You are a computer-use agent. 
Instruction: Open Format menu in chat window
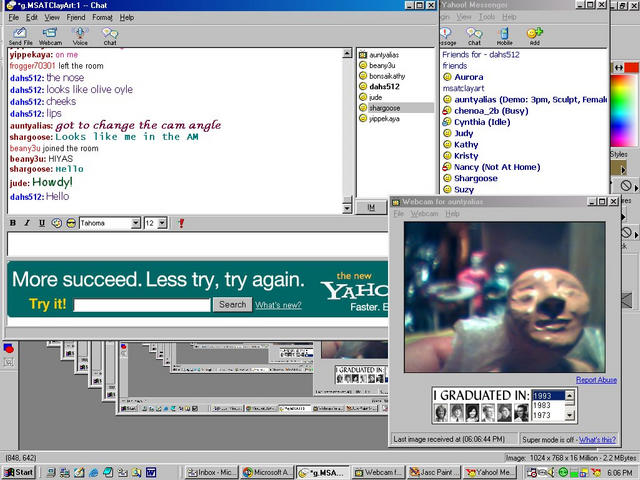click(102, 18)
